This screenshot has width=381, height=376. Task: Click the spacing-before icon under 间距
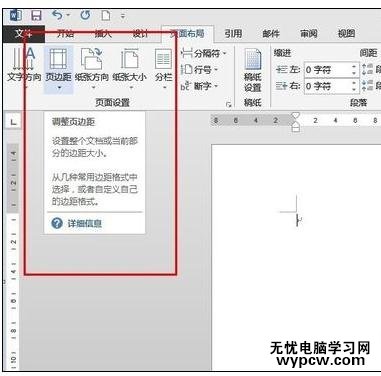click(368, 70)
